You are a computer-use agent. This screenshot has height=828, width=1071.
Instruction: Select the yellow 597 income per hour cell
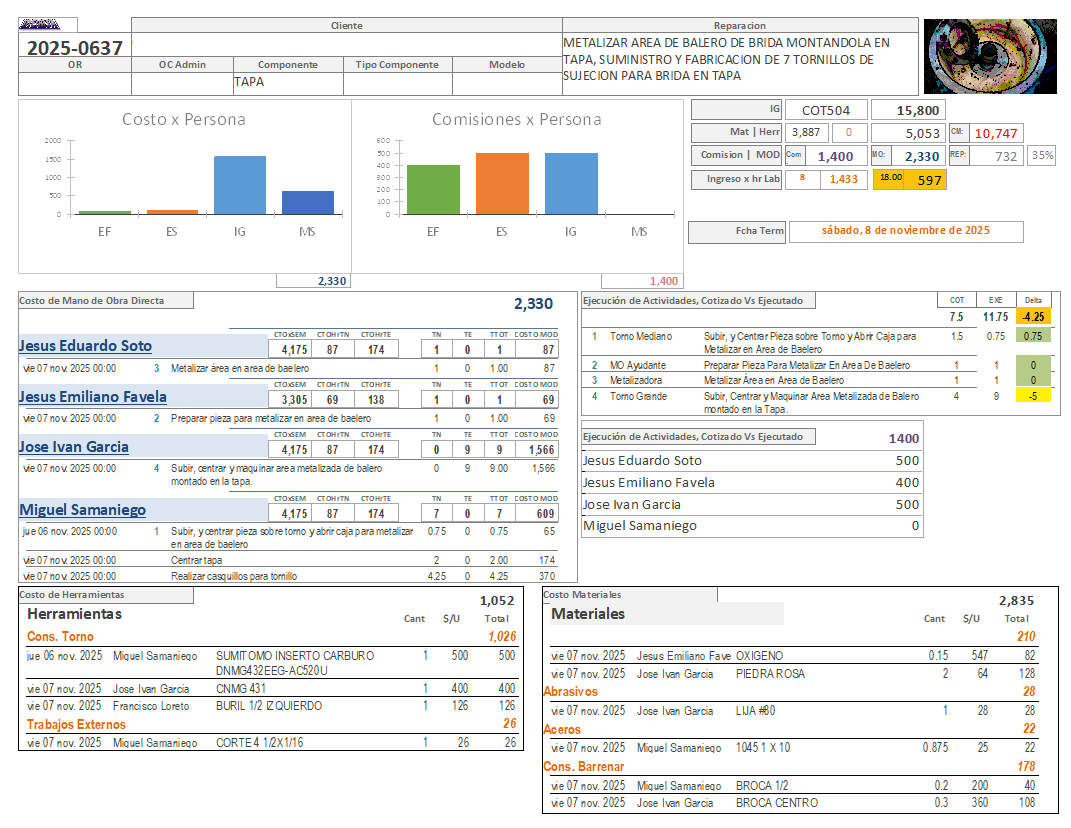[x=929, y=180]
